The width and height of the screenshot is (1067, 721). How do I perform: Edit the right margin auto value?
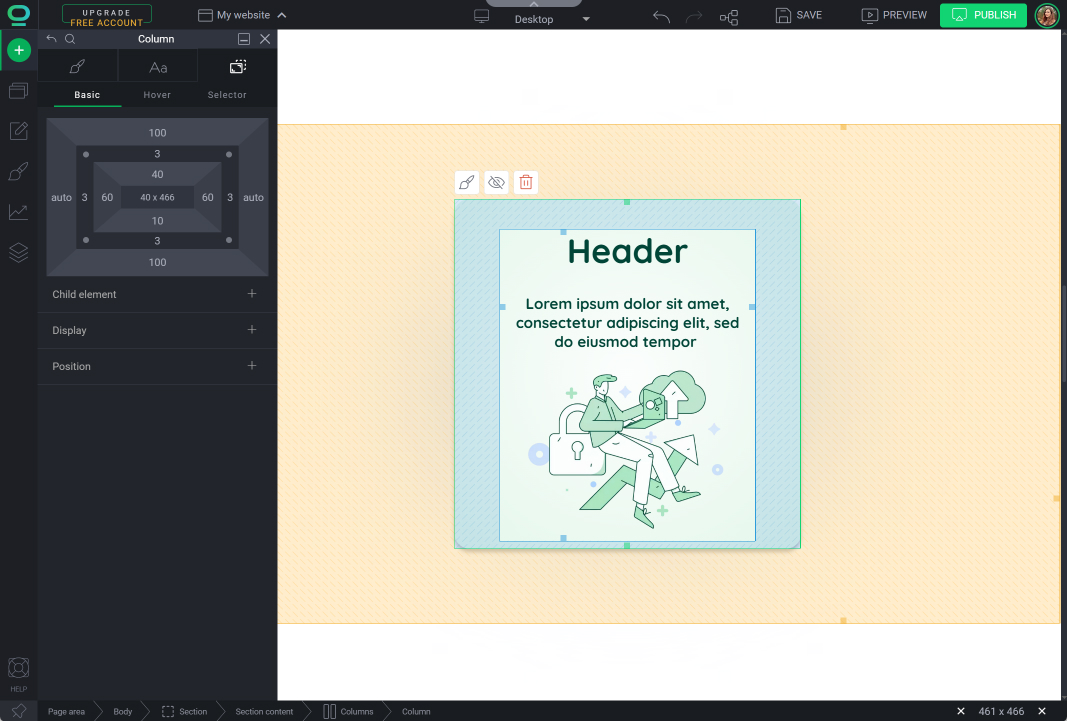pyautogui.click(x=253, y=197)
